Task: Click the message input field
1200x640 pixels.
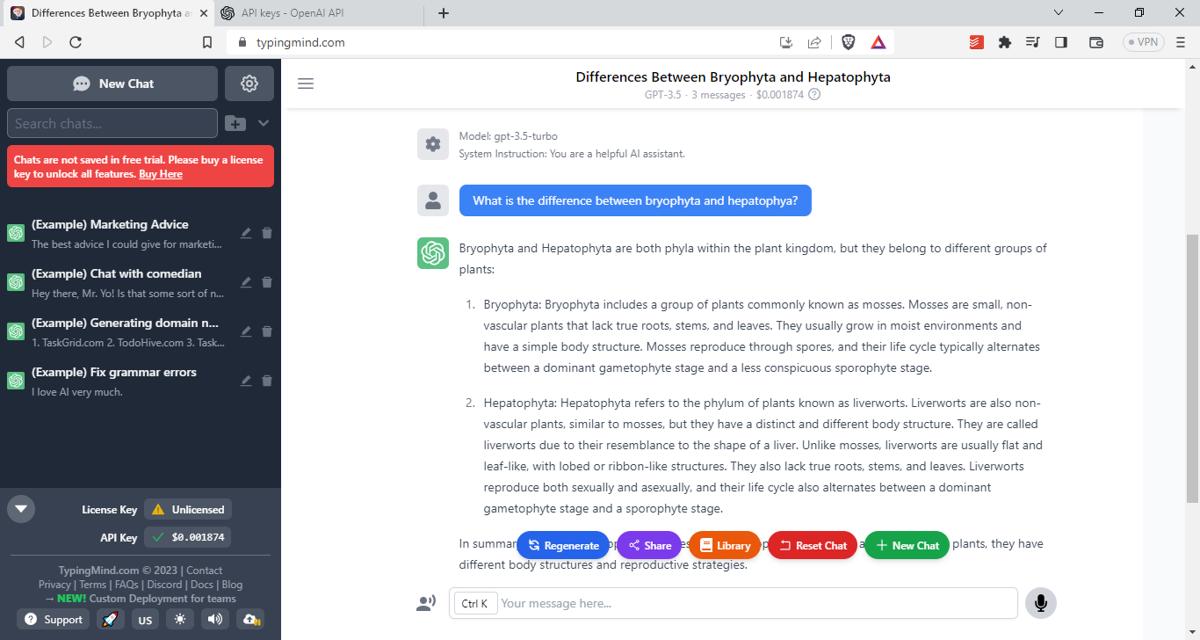Action: tap(700, 602)
